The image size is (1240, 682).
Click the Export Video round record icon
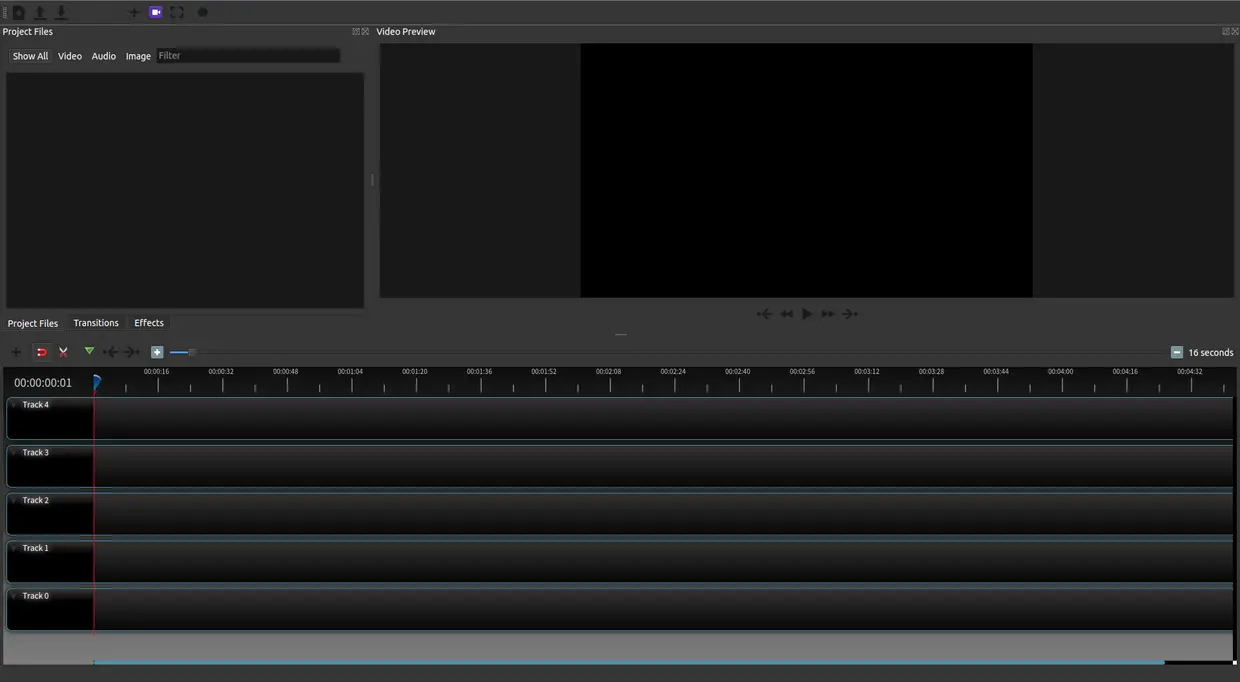(x=203, y=12)
